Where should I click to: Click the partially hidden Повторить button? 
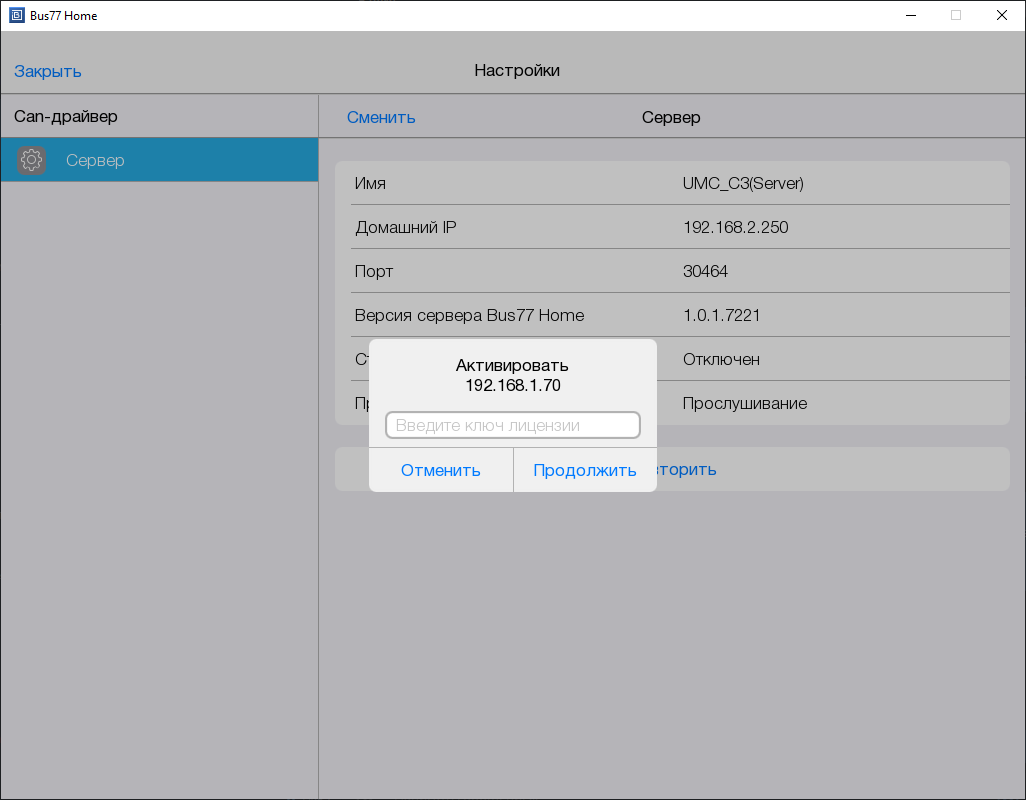coord(690,469)
